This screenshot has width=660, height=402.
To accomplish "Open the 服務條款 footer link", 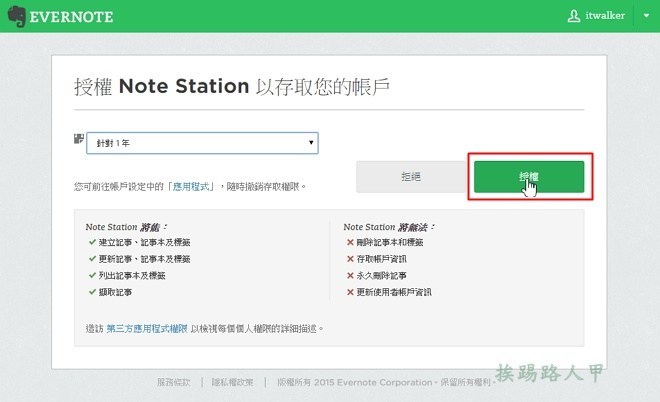I will (174, 382).
